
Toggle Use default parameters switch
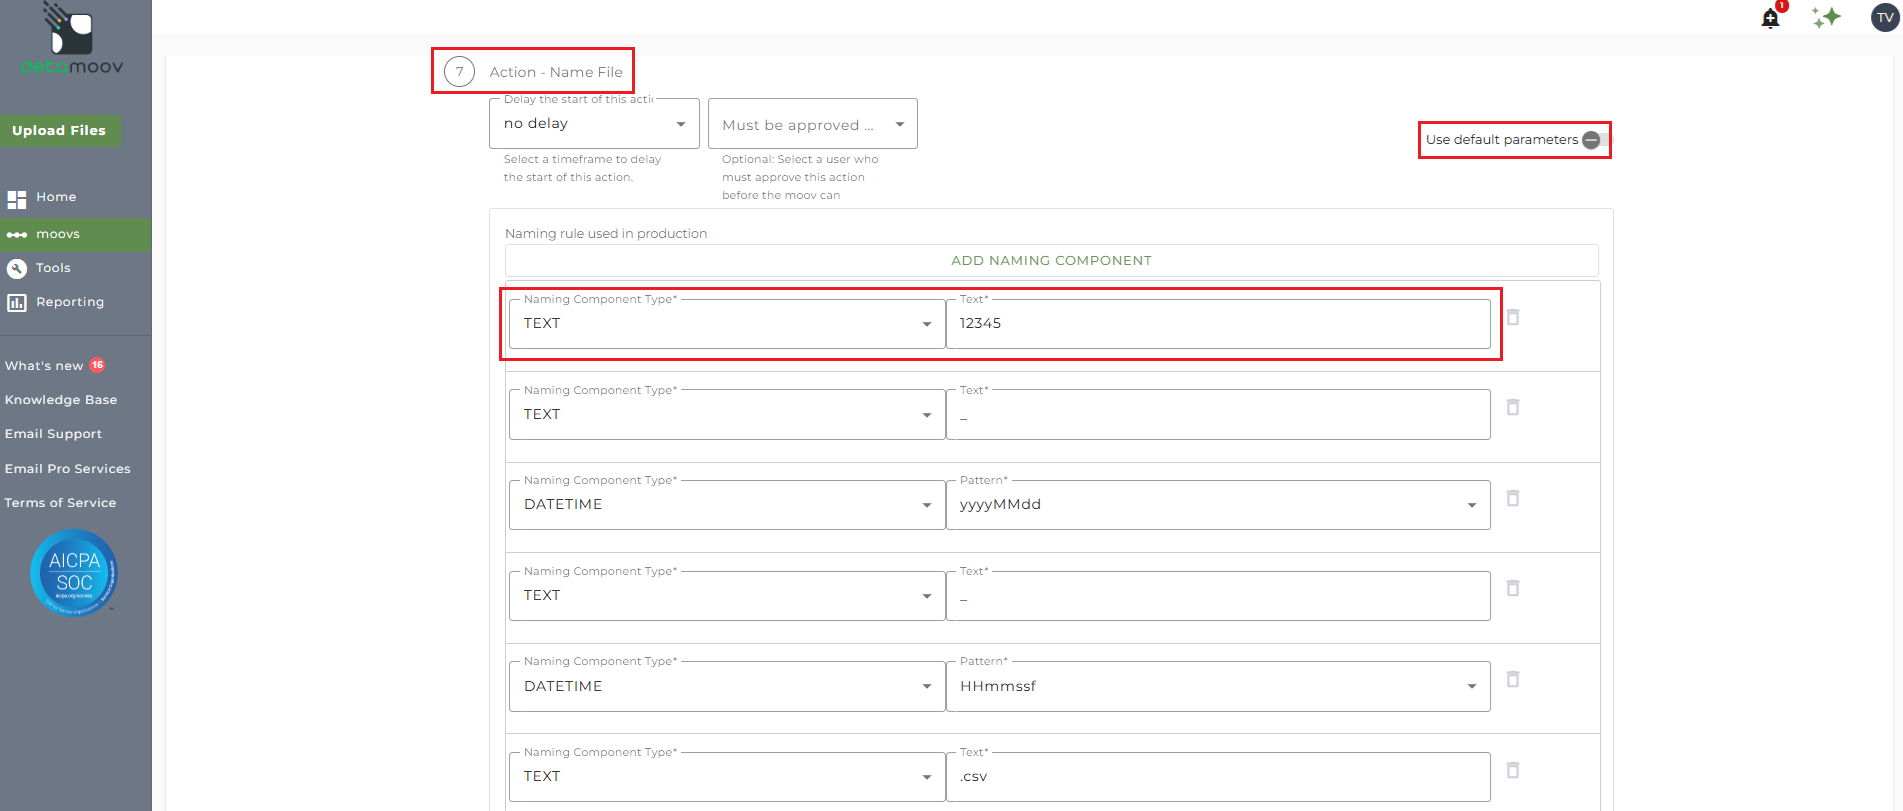(1594, 140)
